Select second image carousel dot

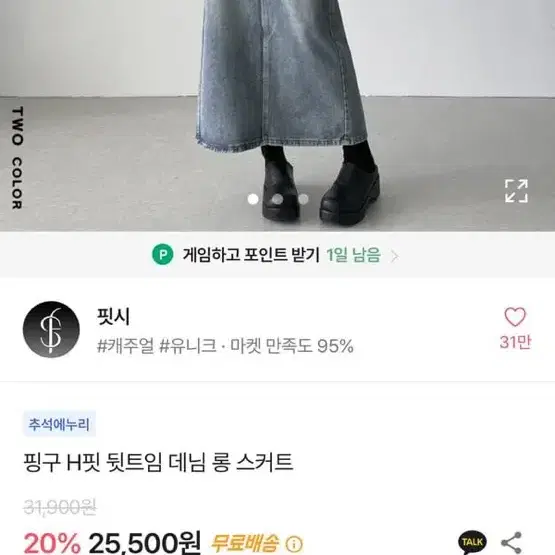point(278,199)
